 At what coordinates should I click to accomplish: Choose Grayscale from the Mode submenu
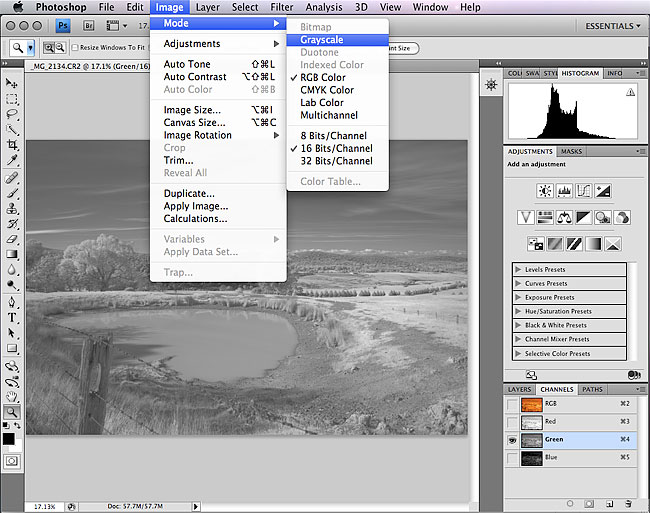(x=322, y=40)
